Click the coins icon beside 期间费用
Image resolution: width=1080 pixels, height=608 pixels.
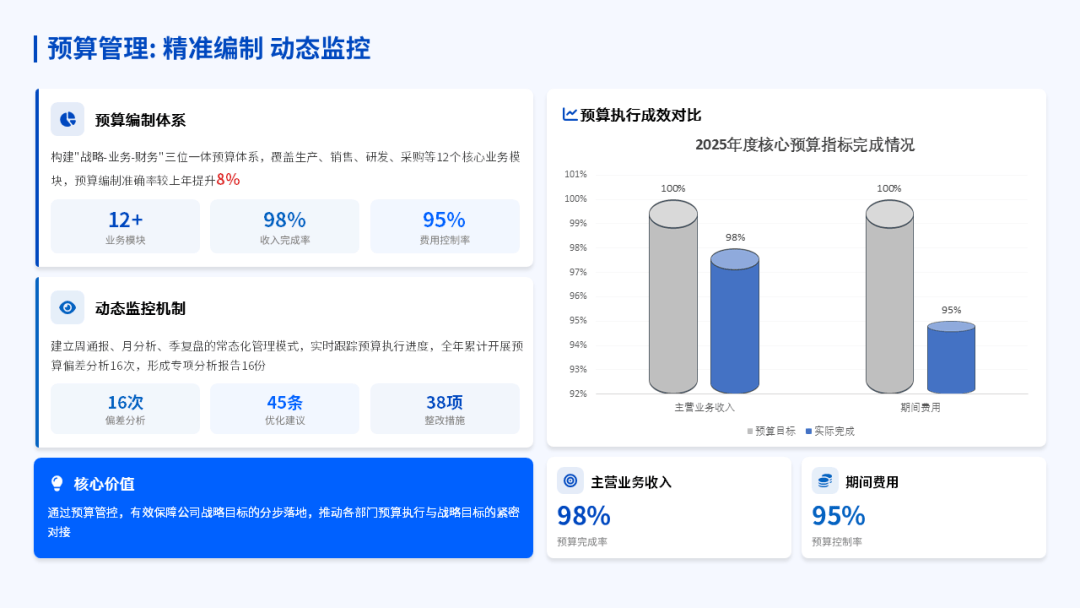[x=825, y=481]
